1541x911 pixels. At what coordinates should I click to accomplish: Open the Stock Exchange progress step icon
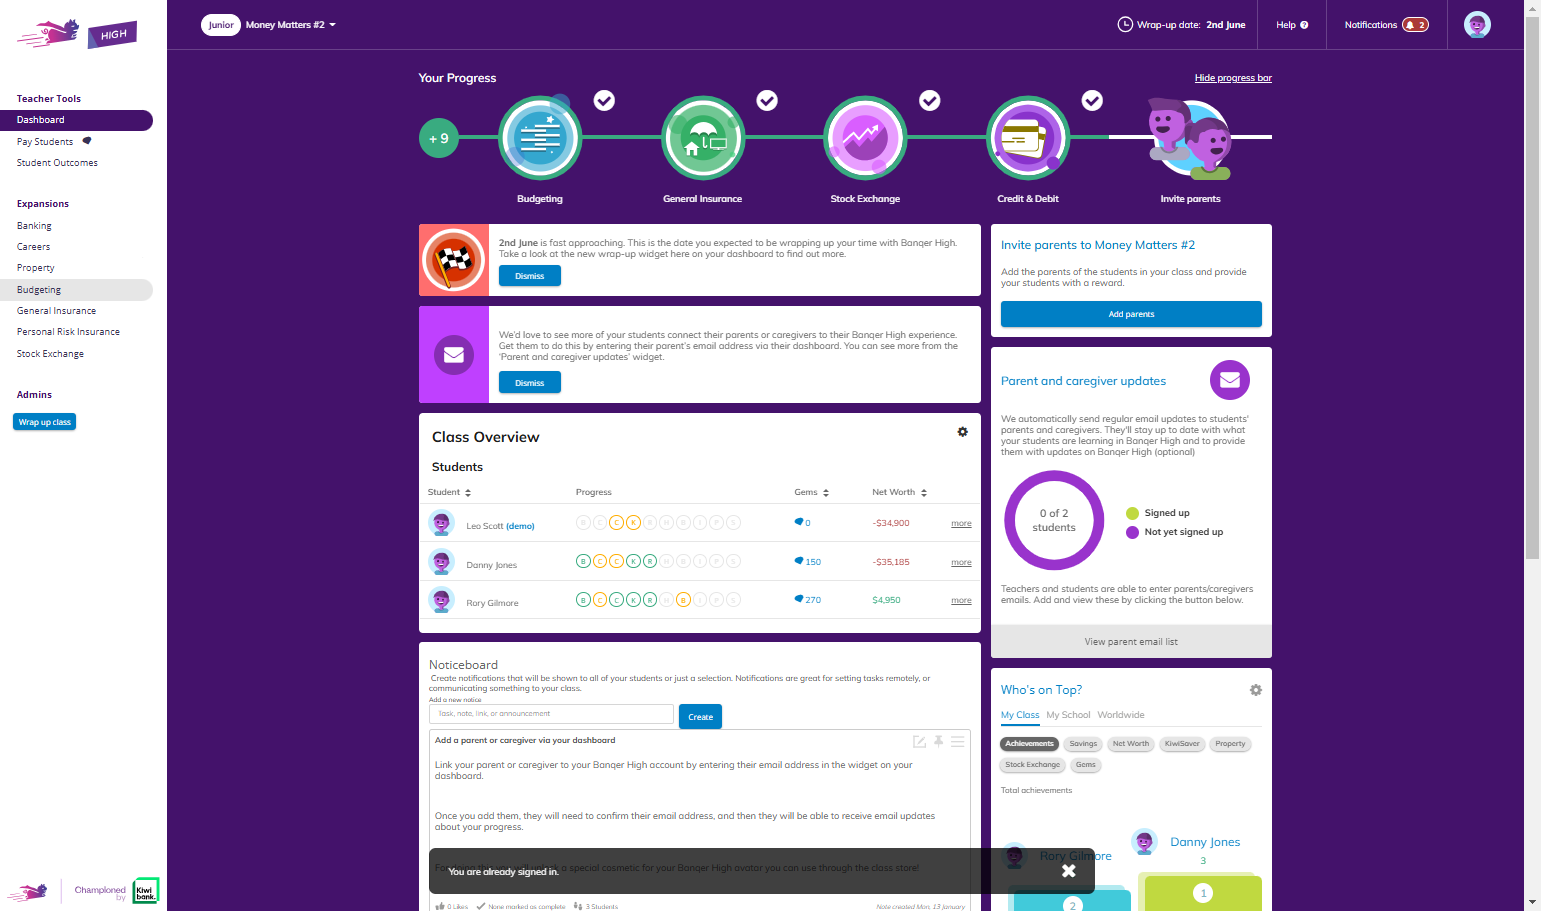click(x=865, y=138)
